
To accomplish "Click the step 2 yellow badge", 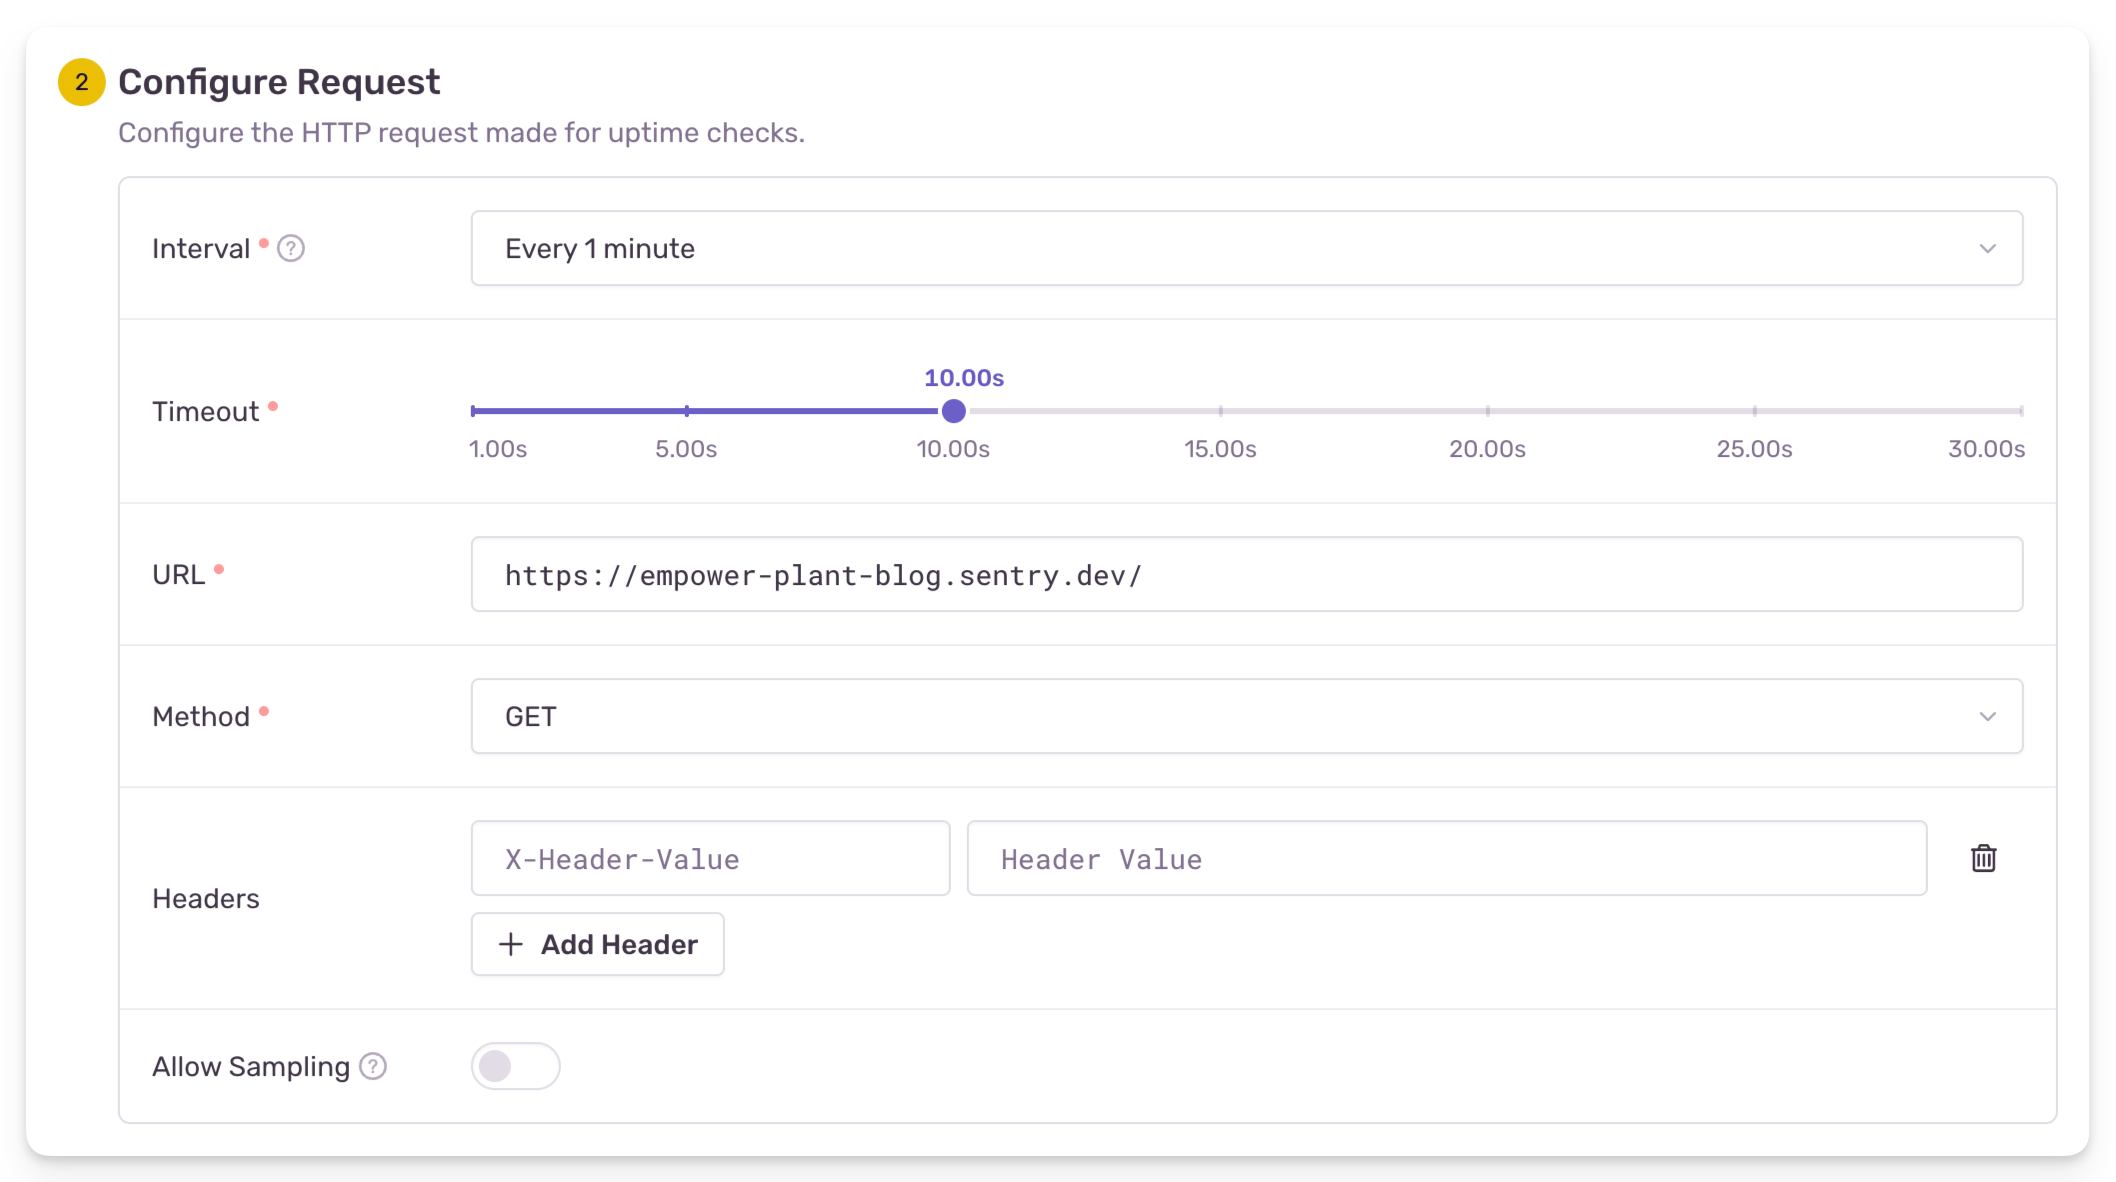I will tap(82, 82).
